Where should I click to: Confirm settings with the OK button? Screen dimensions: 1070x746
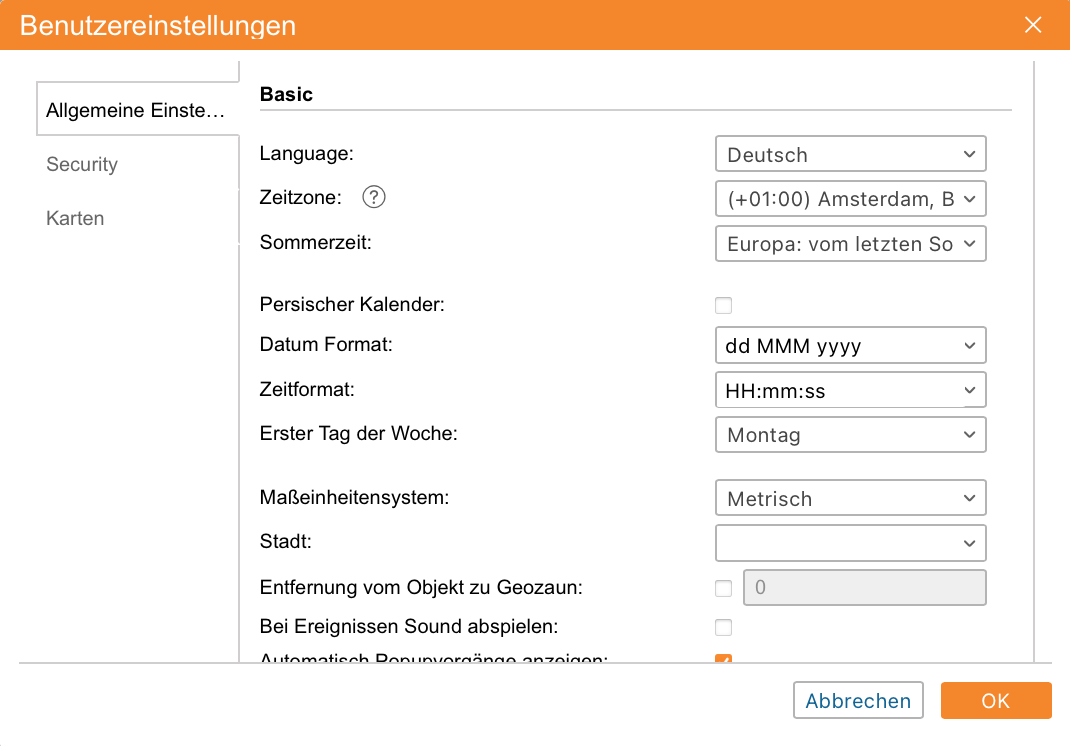coord(995,701)
